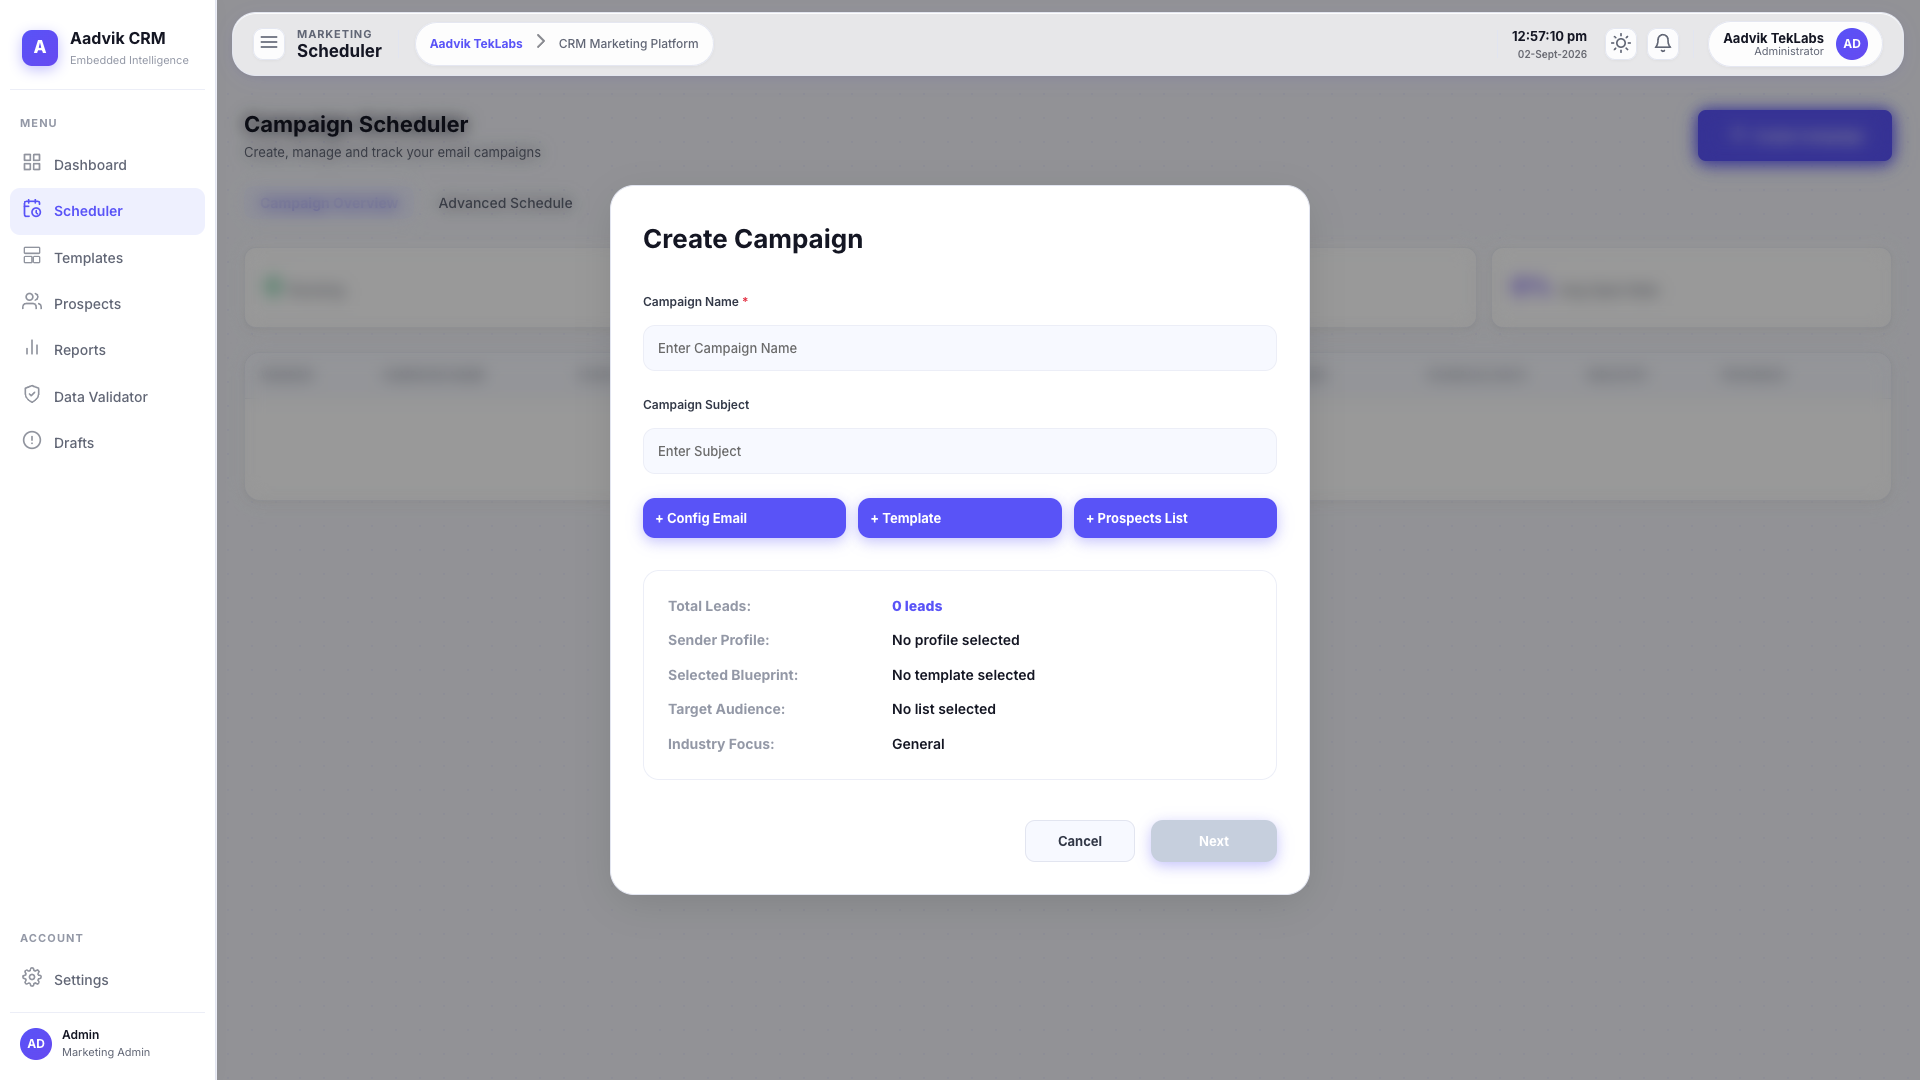The image size is (1920, 1080).
Task: Click the CRM Marketing Platform breadcrumb
Action: click(628, 44)
